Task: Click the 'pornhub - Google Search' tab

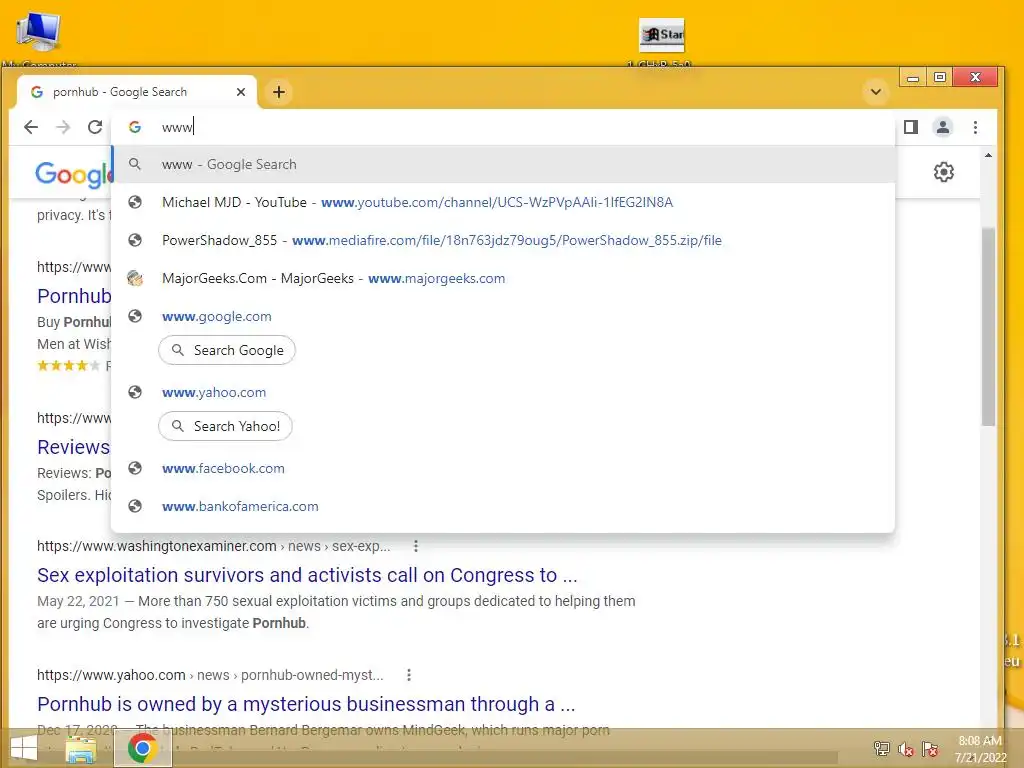Action: point(137,92)
